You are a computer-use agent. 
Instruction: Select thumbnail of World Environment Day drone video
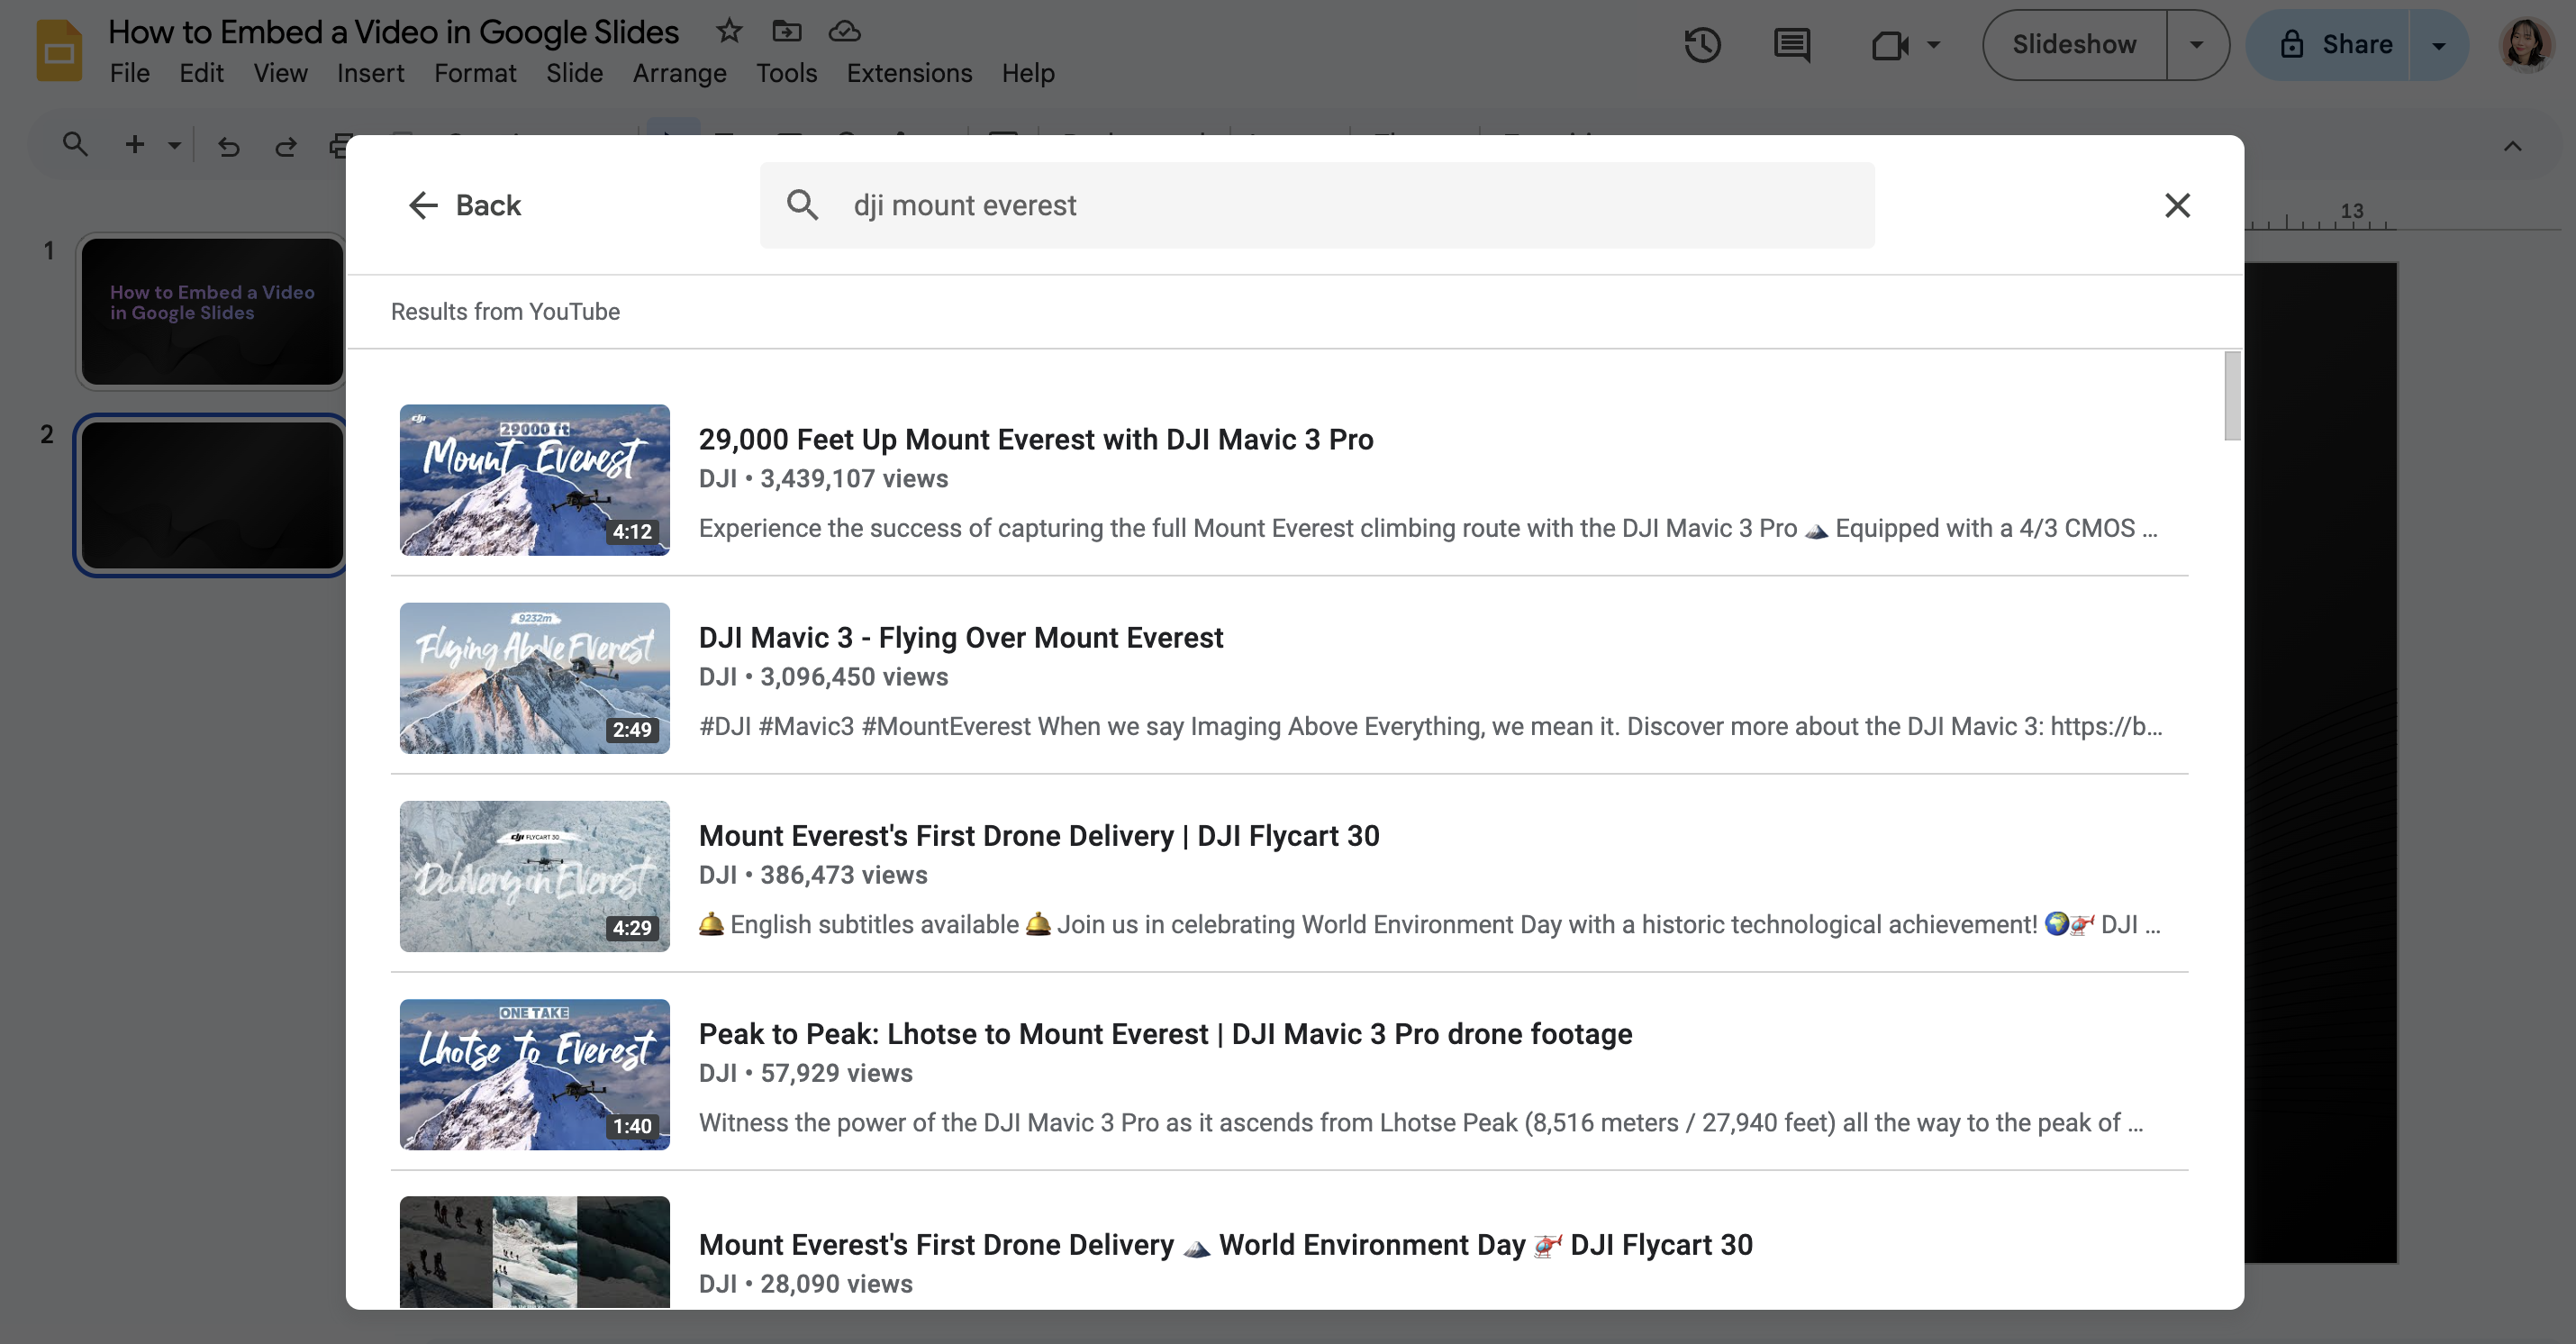click(x=534, y=1252)
